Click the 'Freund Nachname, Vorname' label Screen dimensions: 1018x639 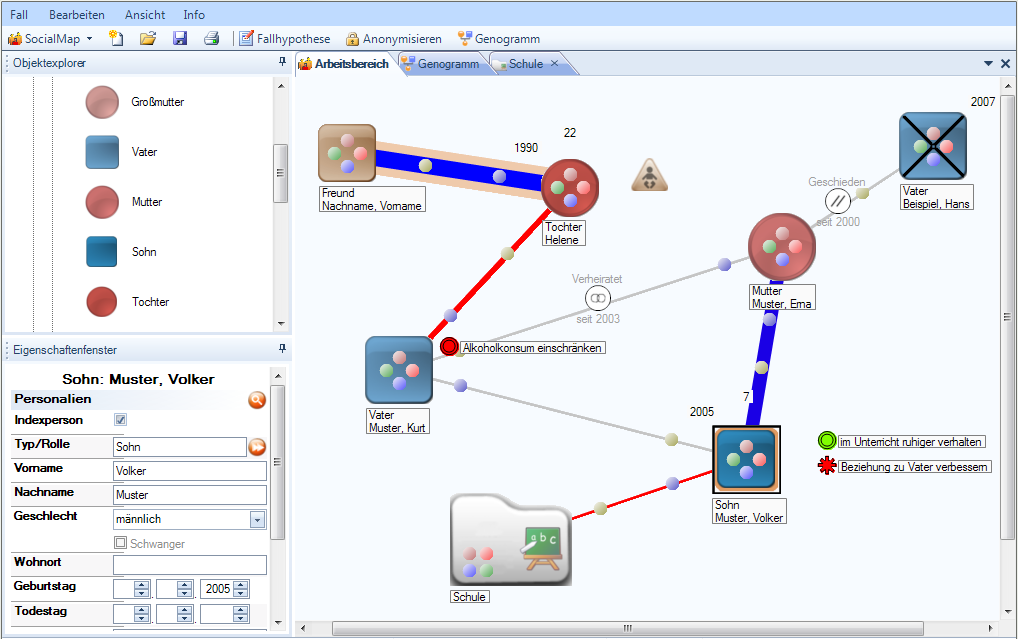pos(372,199)
